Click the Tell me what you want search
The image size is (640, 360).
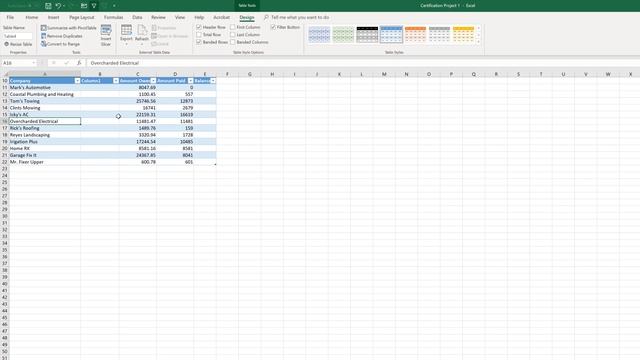[300, 17]
